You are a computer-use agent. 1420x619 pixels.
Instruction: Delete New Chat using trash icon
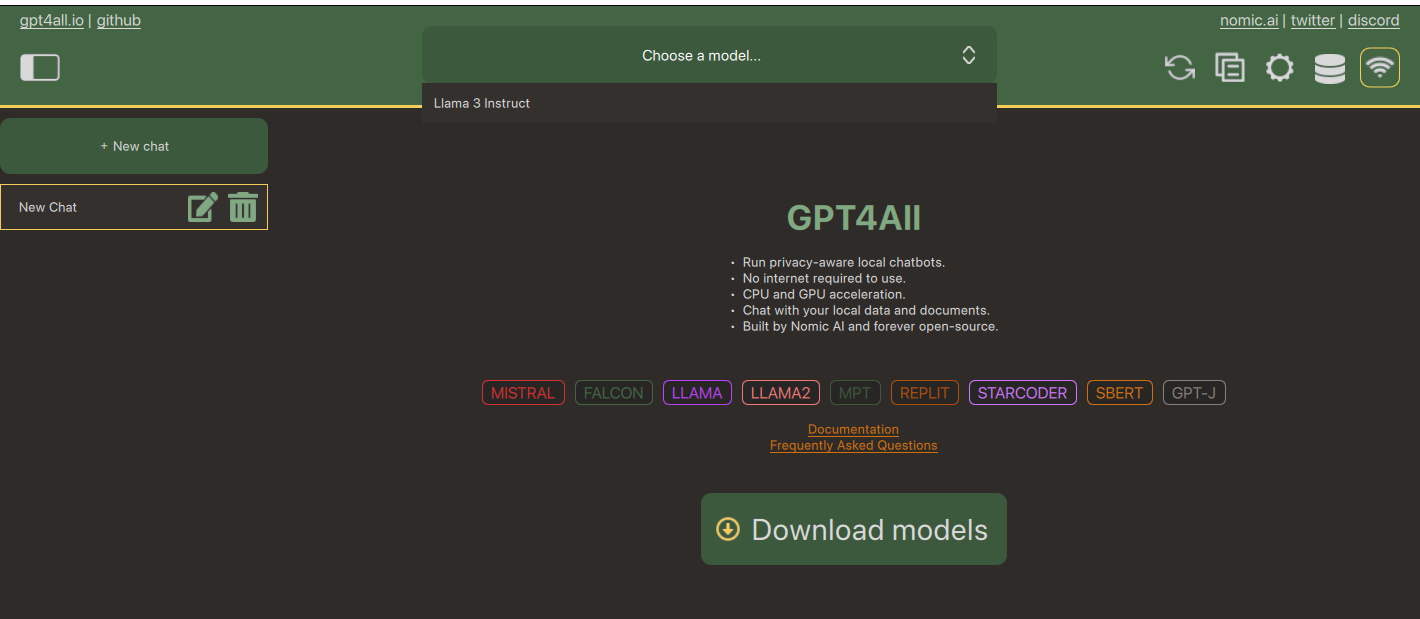pos(243,207)
